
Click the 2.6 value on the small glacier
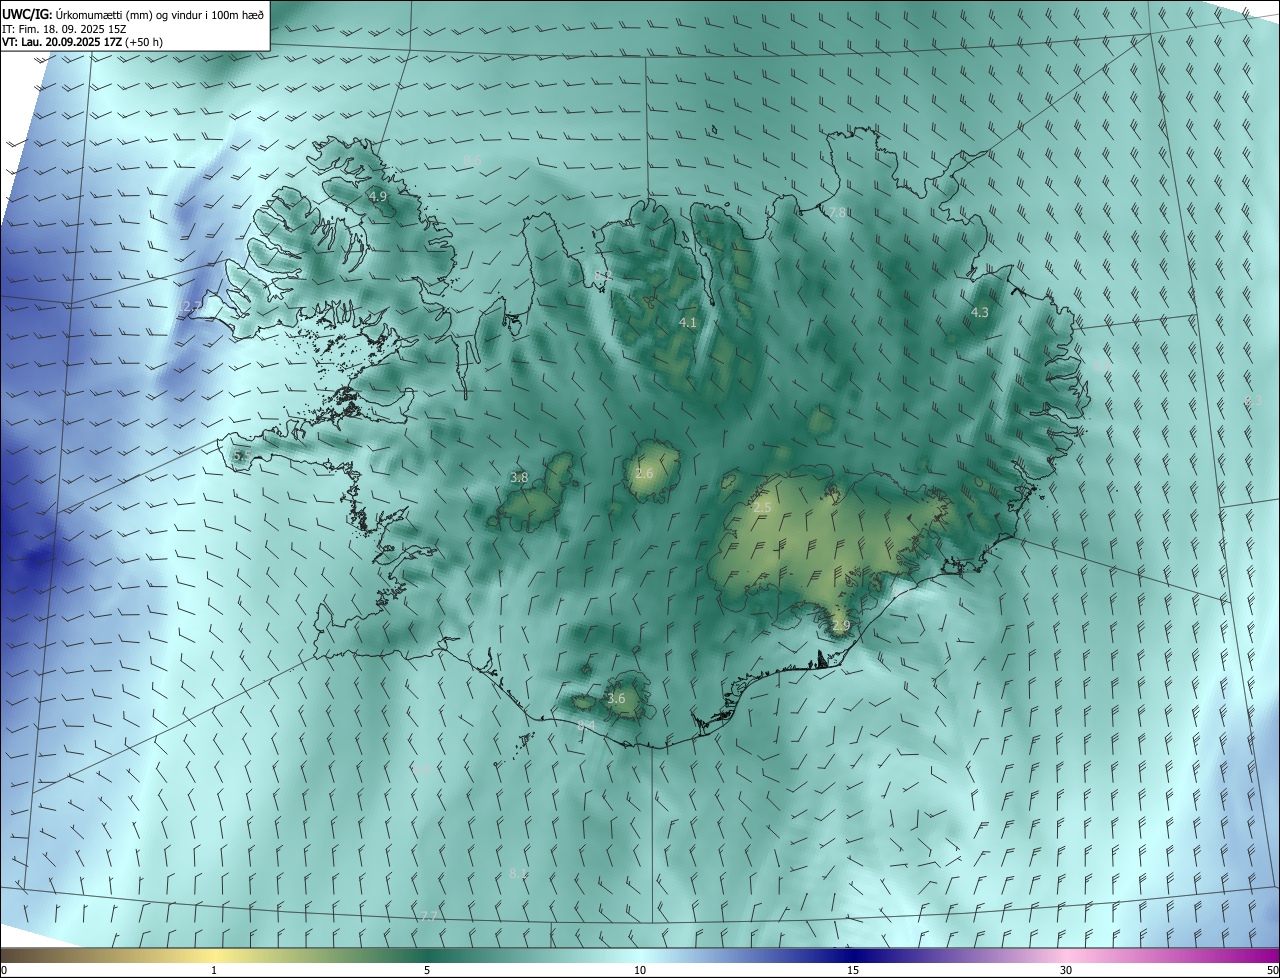click(x=644, y=473)
